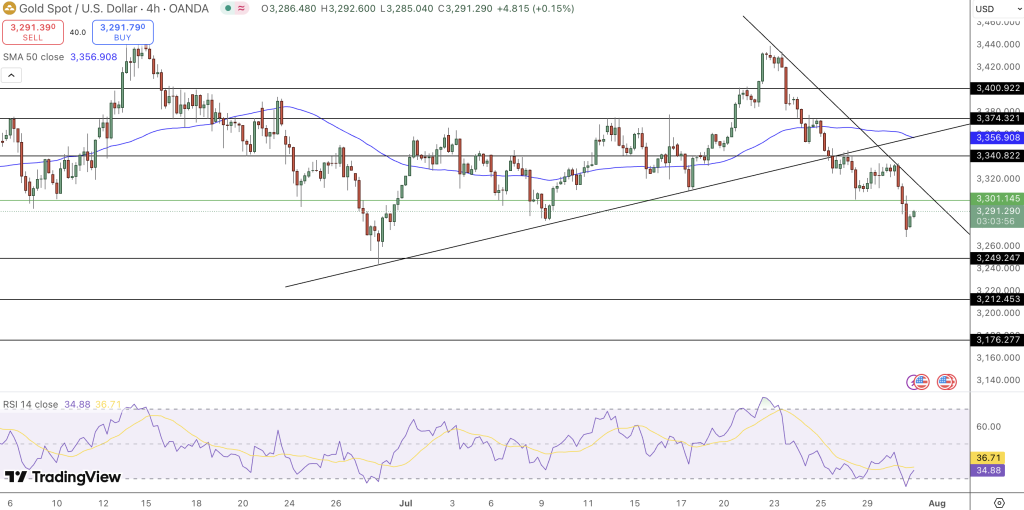
Task: Open chart settings hexagon gear icon
Action: [x=999, y=503]
